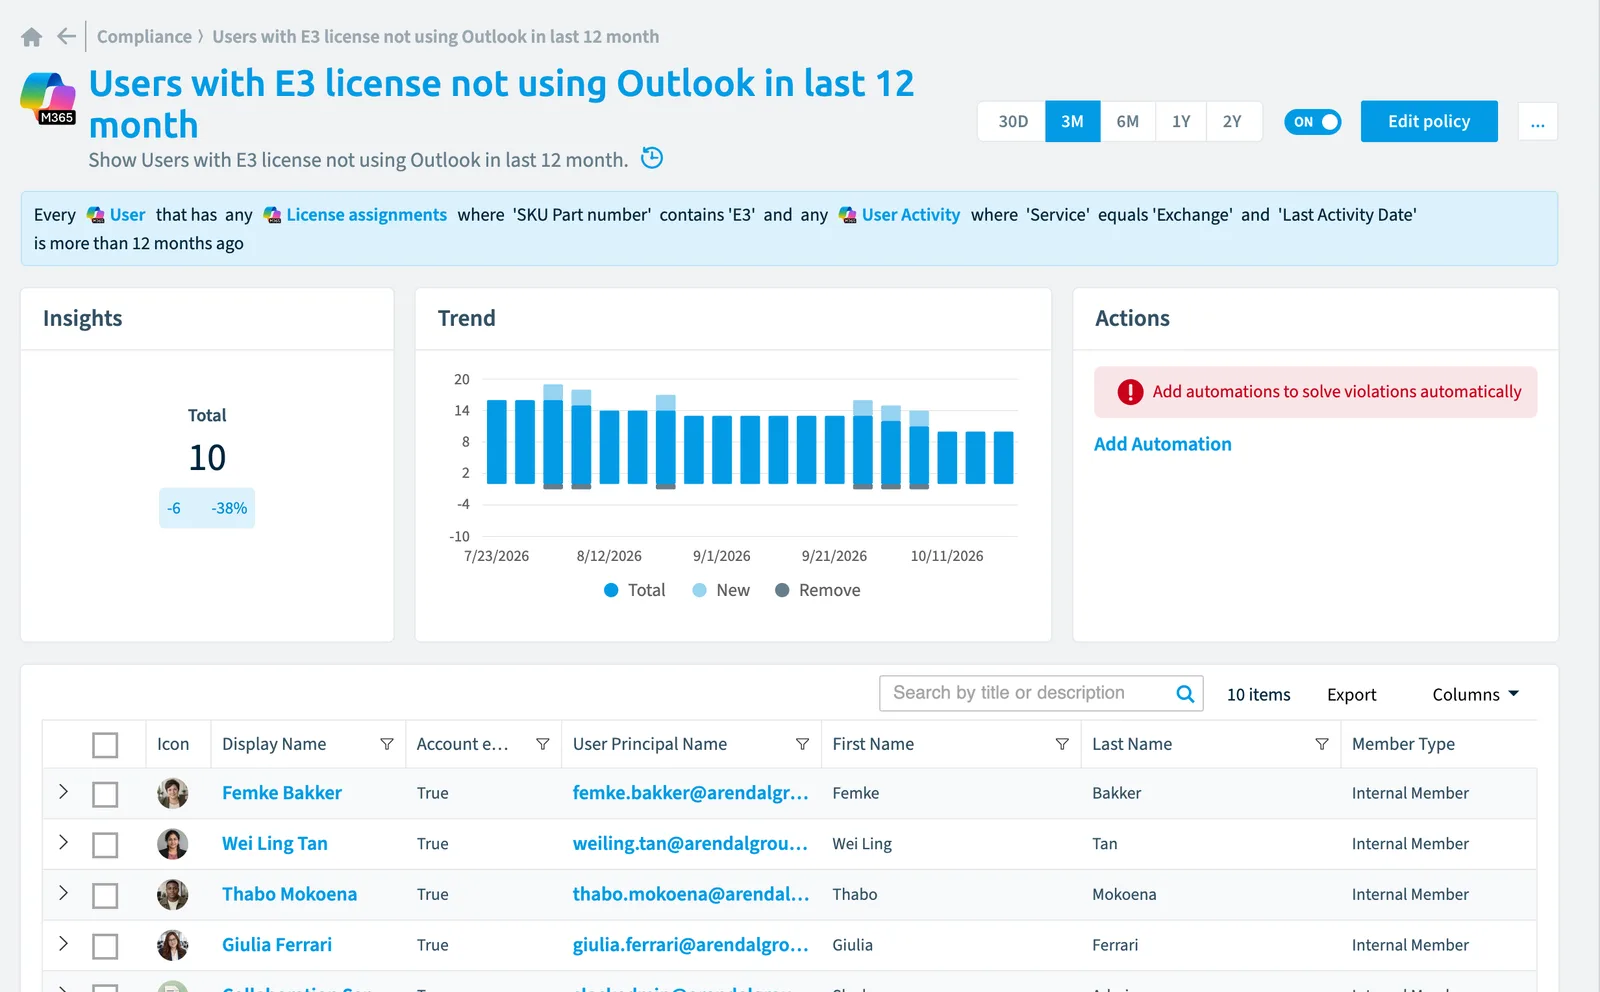Select the Giulia Ferrari row checkbox

[x=105, y=946]
